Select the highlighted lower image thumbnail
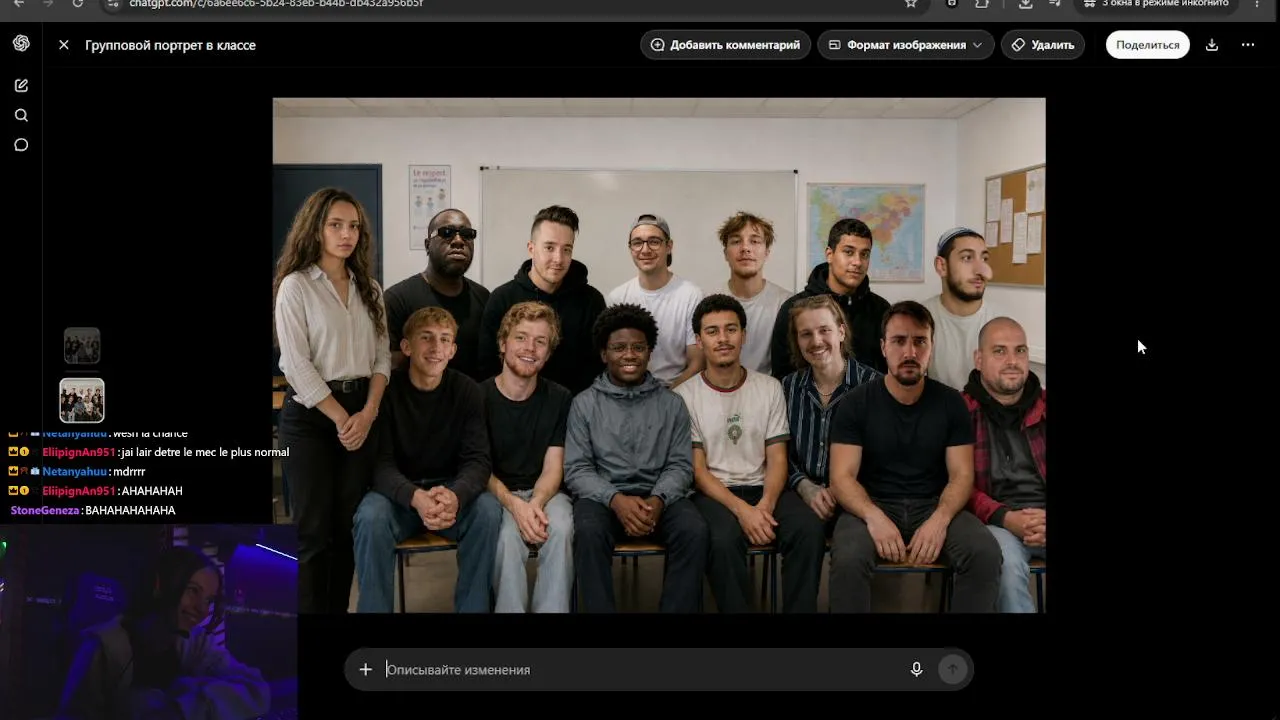This screenshot has height=720, width=1280. 82,400
